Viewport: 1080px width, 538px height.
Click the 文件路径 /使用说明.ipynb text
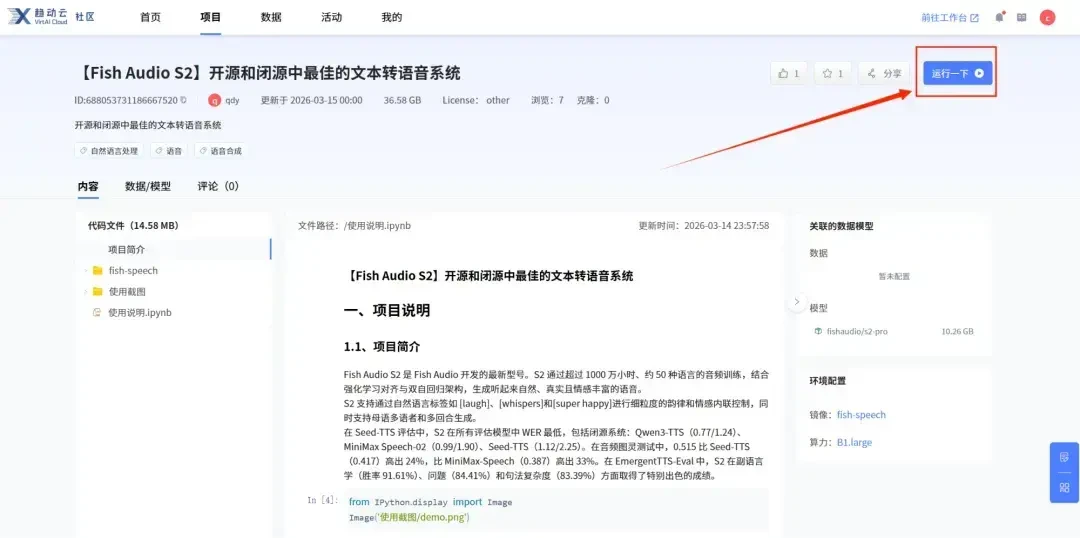click(x=355, y=225)
